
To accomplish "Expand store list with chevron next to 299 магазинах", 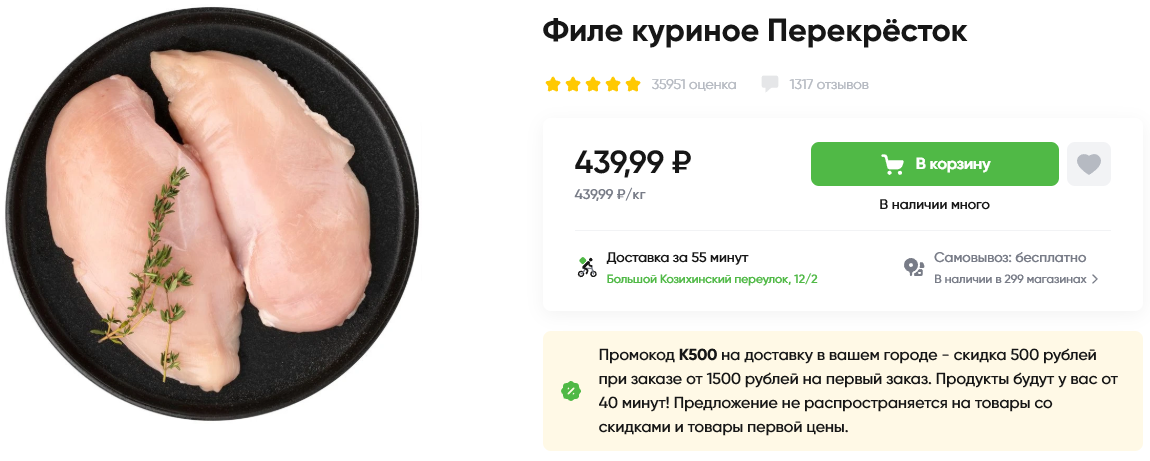I will pyautogui.click(x=1095, y=279).
